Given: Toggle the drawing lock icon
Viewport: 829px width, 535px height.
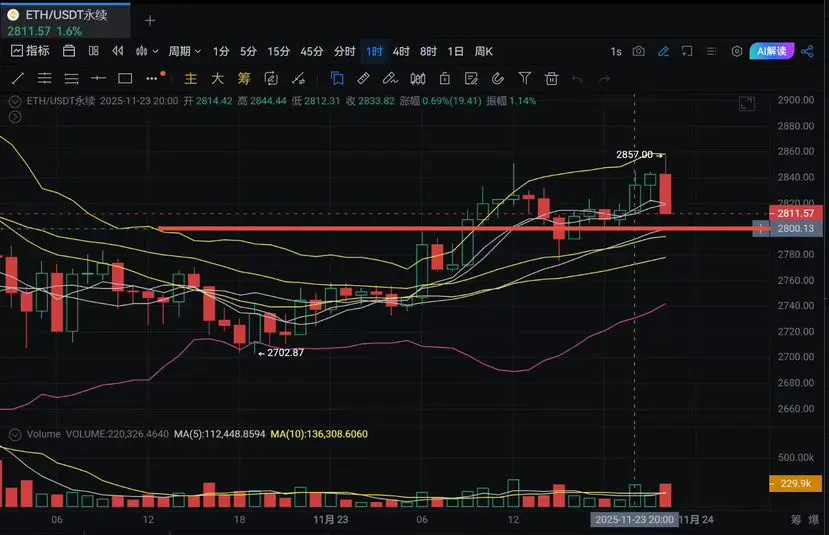Looking at the screenshot, I should [445, 79].
